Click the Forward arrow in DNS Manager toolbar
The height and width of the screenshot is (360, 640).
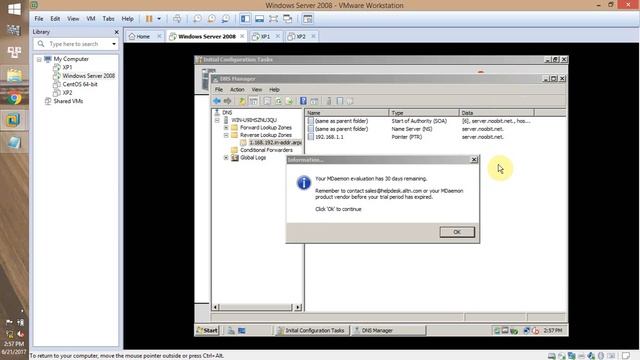pos(227,101)
